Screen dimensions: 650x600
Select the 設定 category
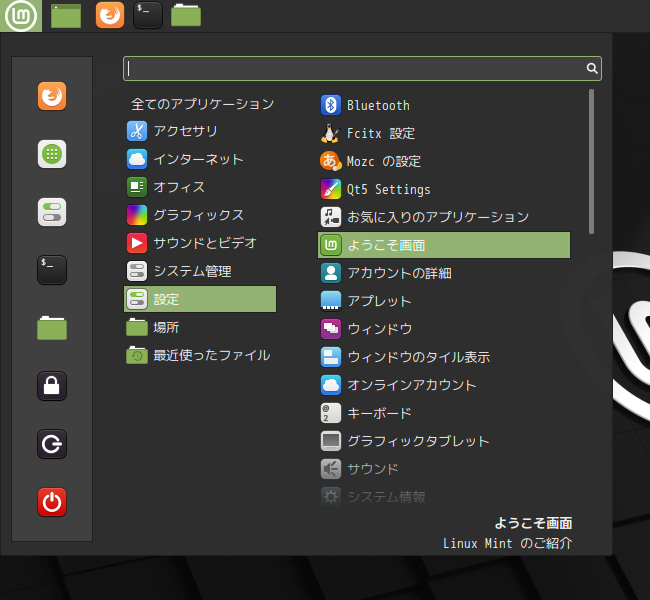pyautogui.click(x=200, y=299)
